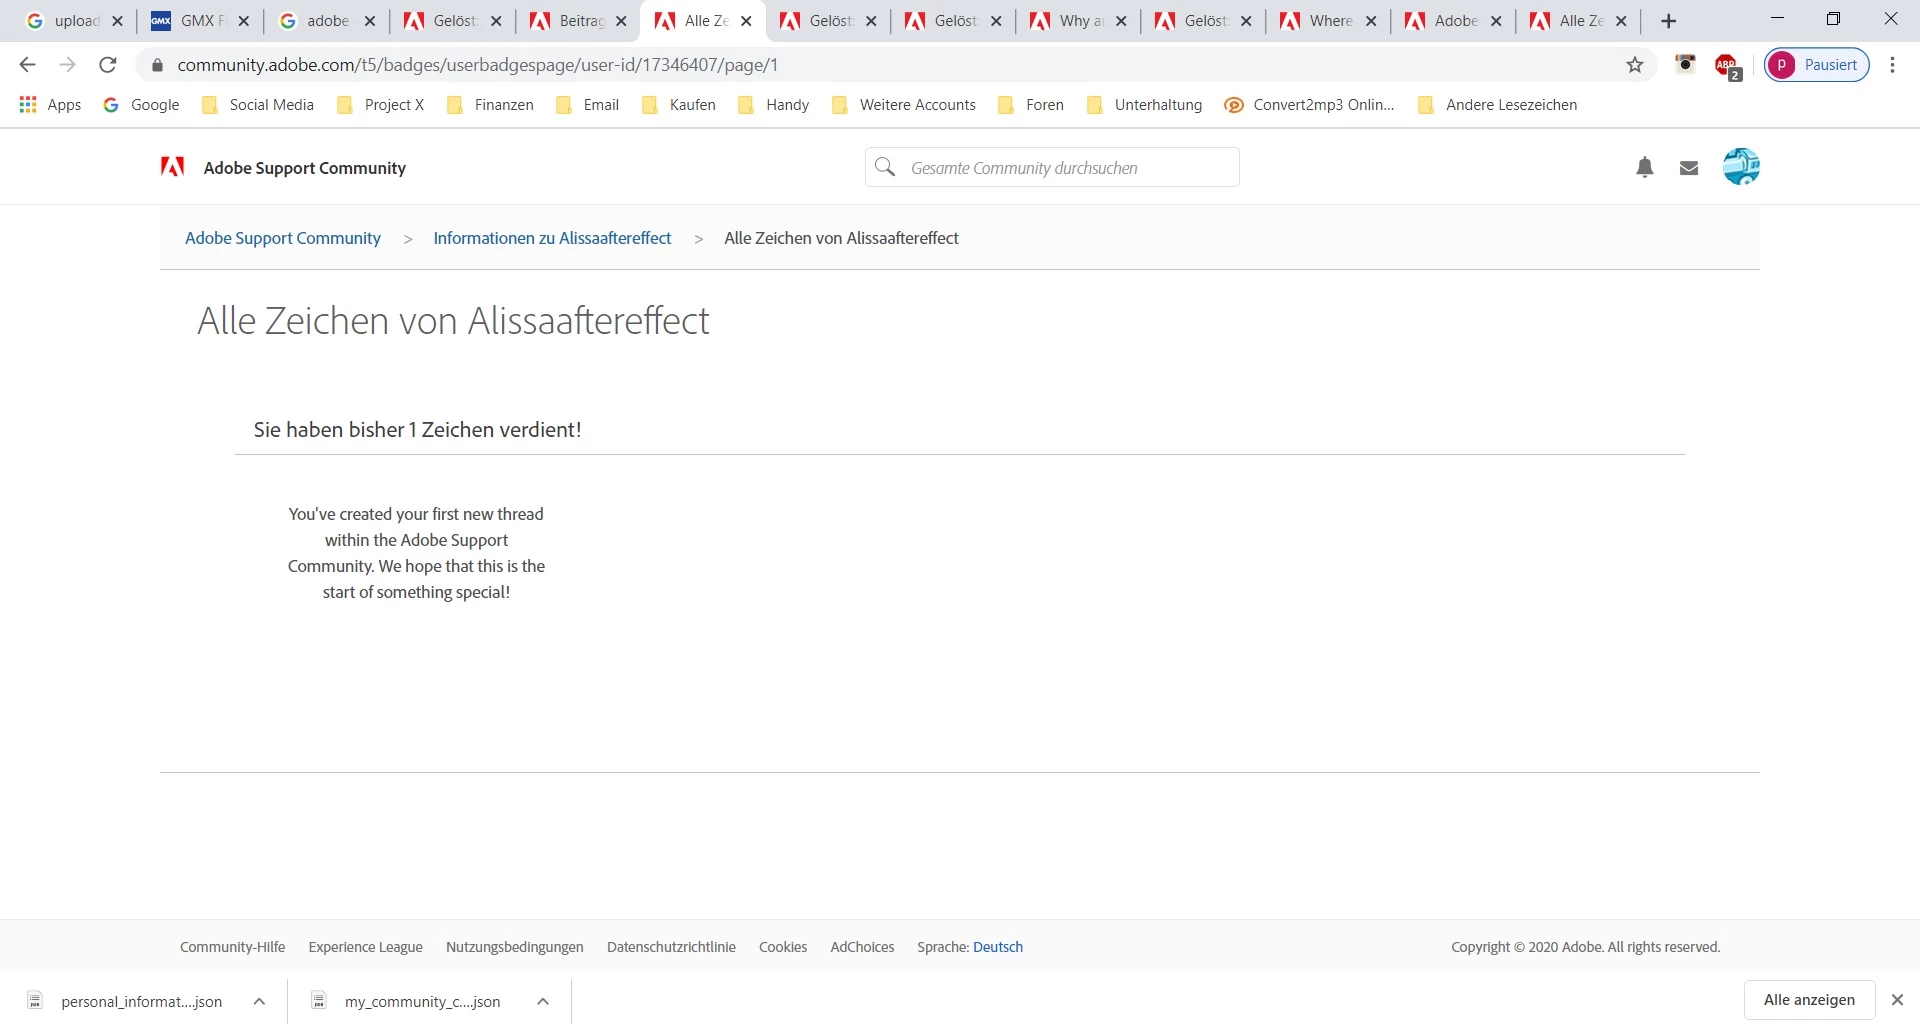This screenshot has height=1030, width=1920.
Task: Close the 'Where' tab
Action: 1371,21
